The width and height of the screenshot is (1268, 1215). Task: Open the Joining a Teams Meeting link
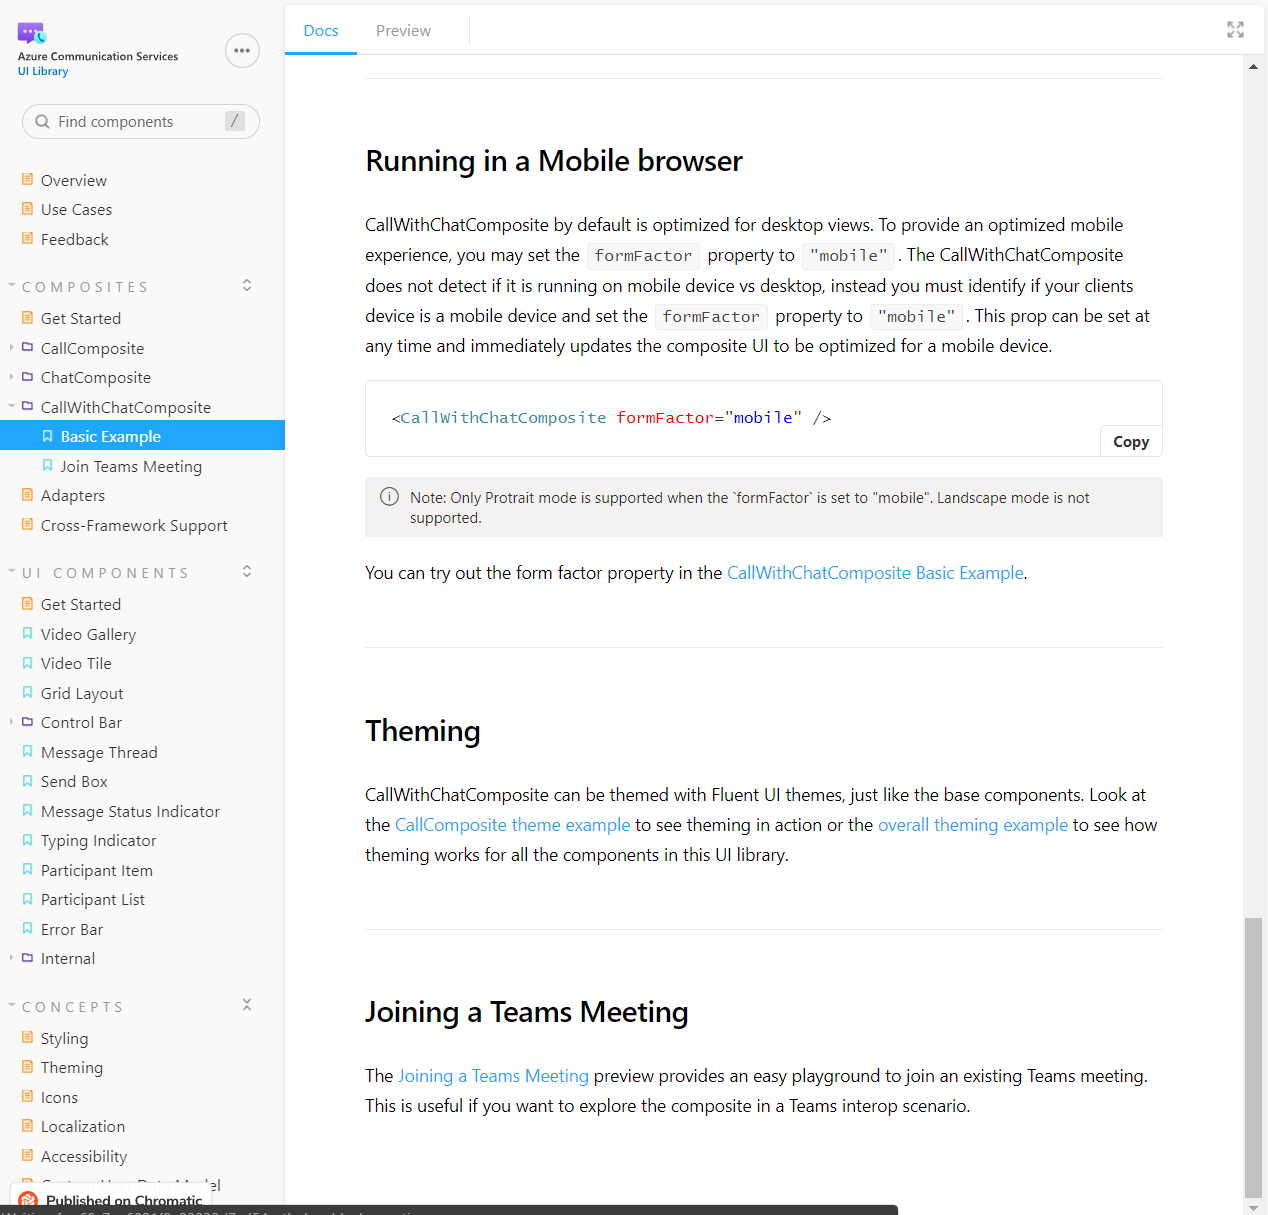tap(493, 1075)
